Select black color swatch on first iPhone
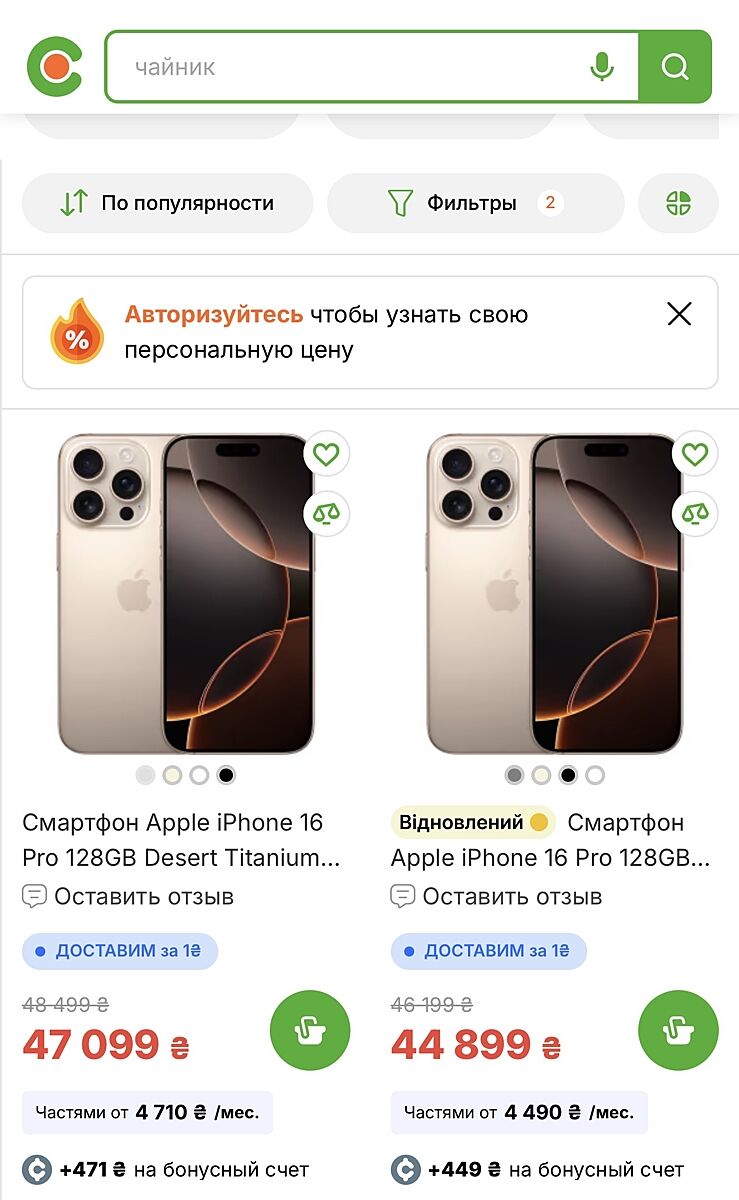The image size is (739, 1200). pos(226,775)
